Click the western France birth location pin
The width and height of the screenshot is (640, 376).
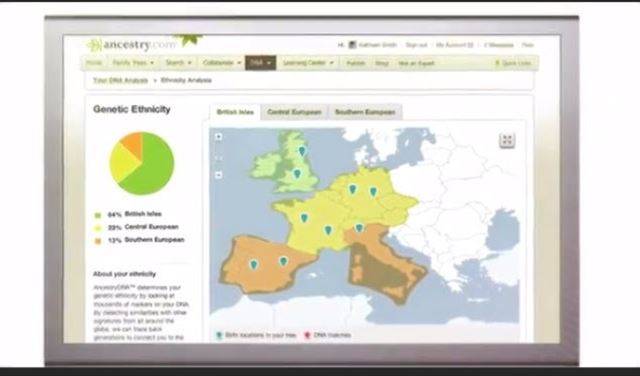[x=304, y=218]
